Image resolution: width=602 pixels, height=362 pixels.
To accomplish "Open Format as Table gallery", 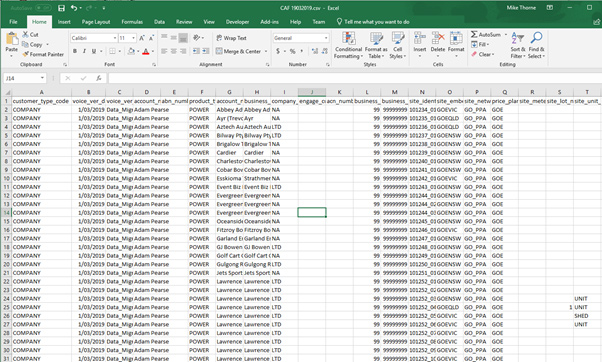I will [376, 45].
